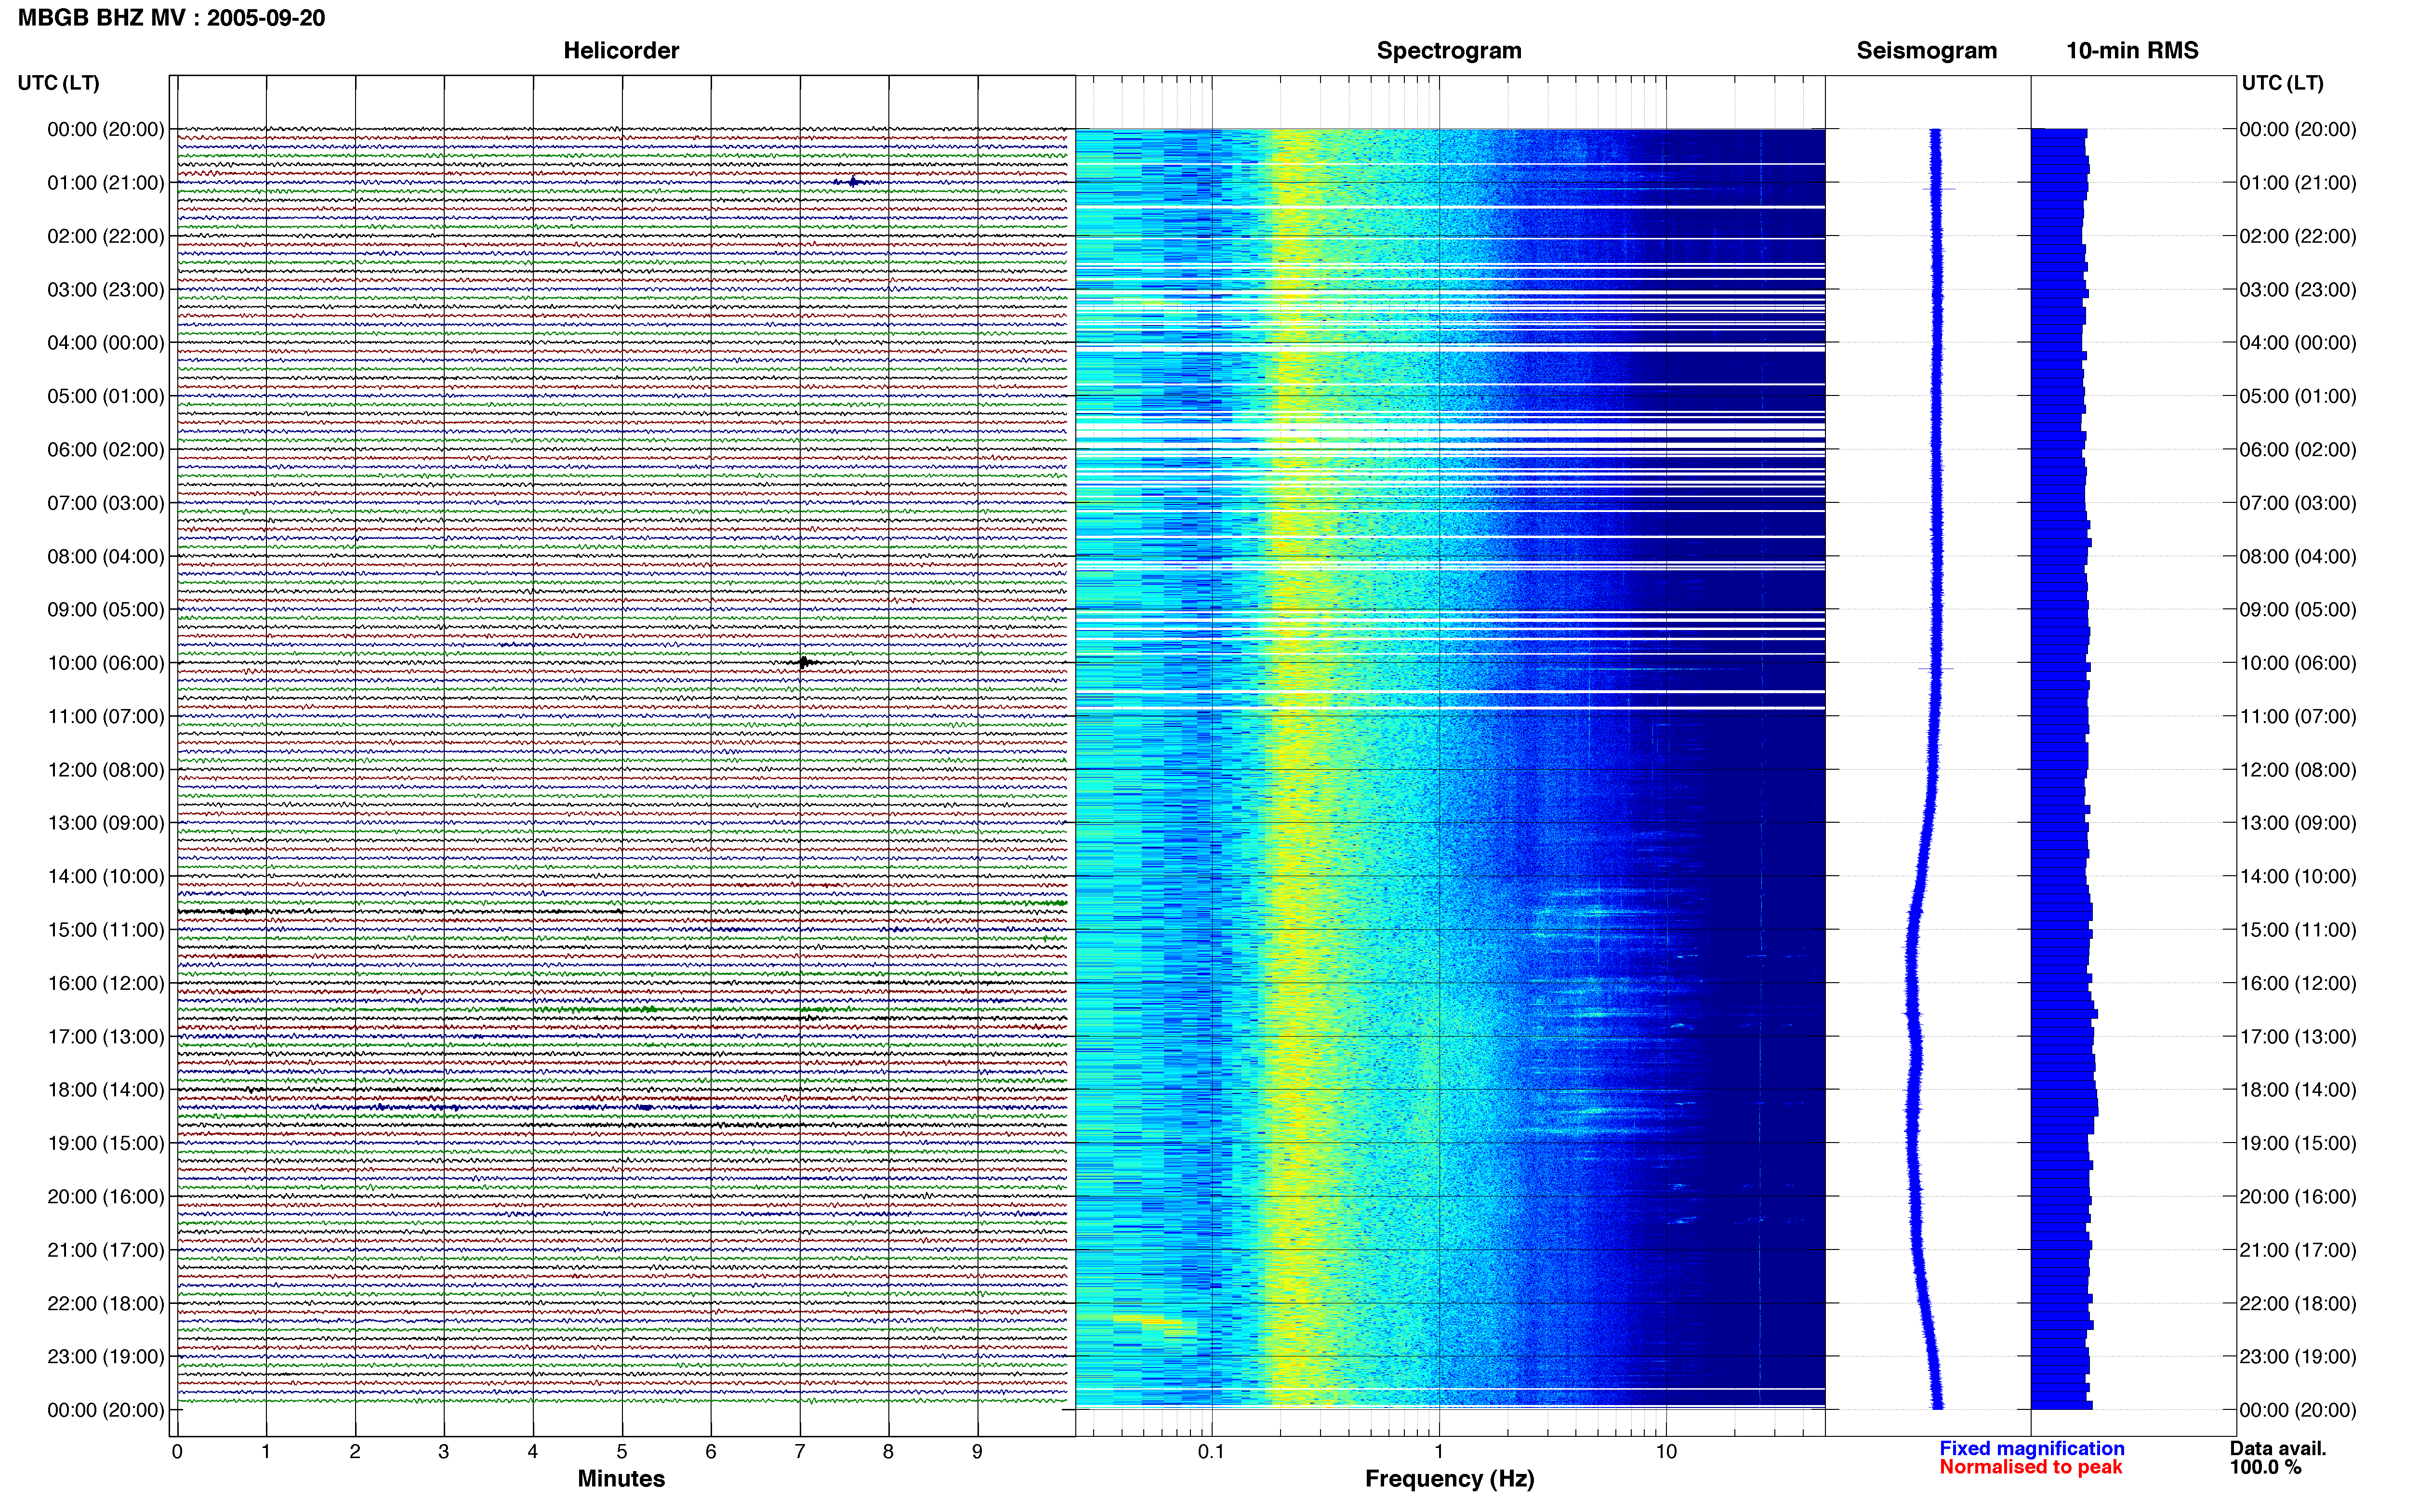Click RMS-side time label "17:00 (13:00)"
The height and width of the screenshot is (1512, 2418).
pos(2298,1037)
